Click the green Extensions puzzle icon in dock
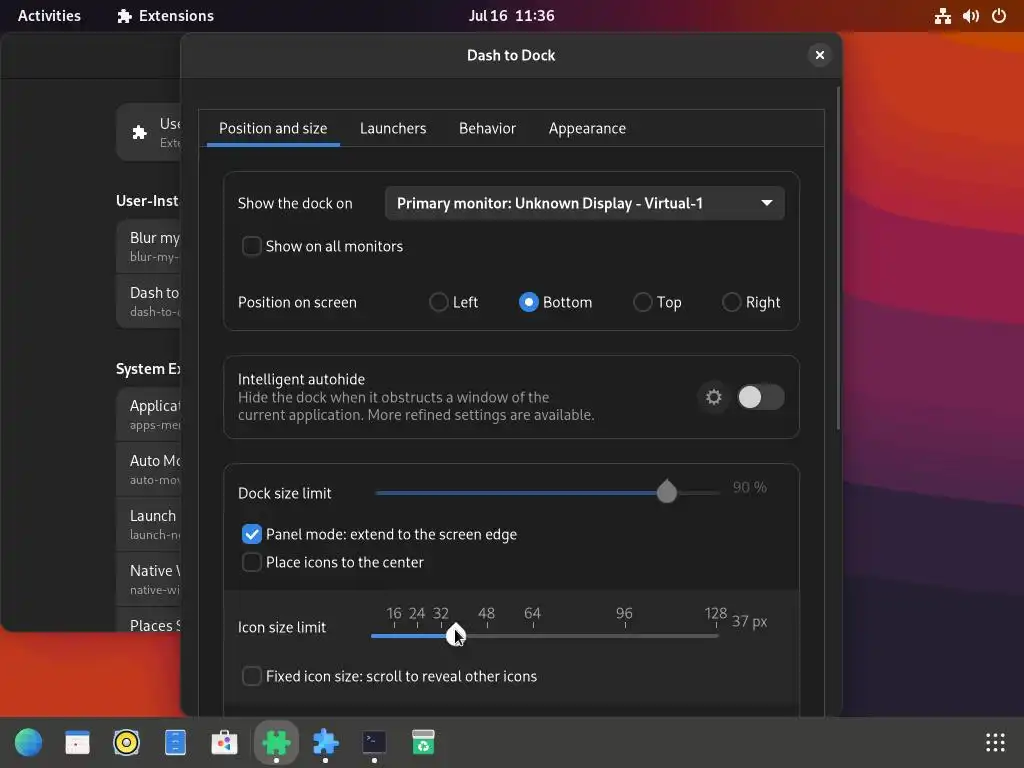Viewport: 1024px width, 768px height. click(276, 743)
